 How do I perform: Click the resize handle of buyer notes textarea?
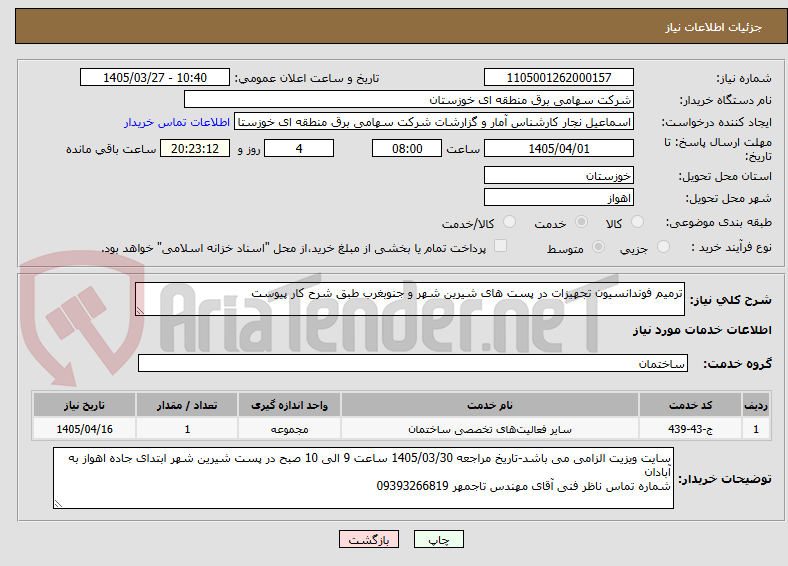(58, 503)
